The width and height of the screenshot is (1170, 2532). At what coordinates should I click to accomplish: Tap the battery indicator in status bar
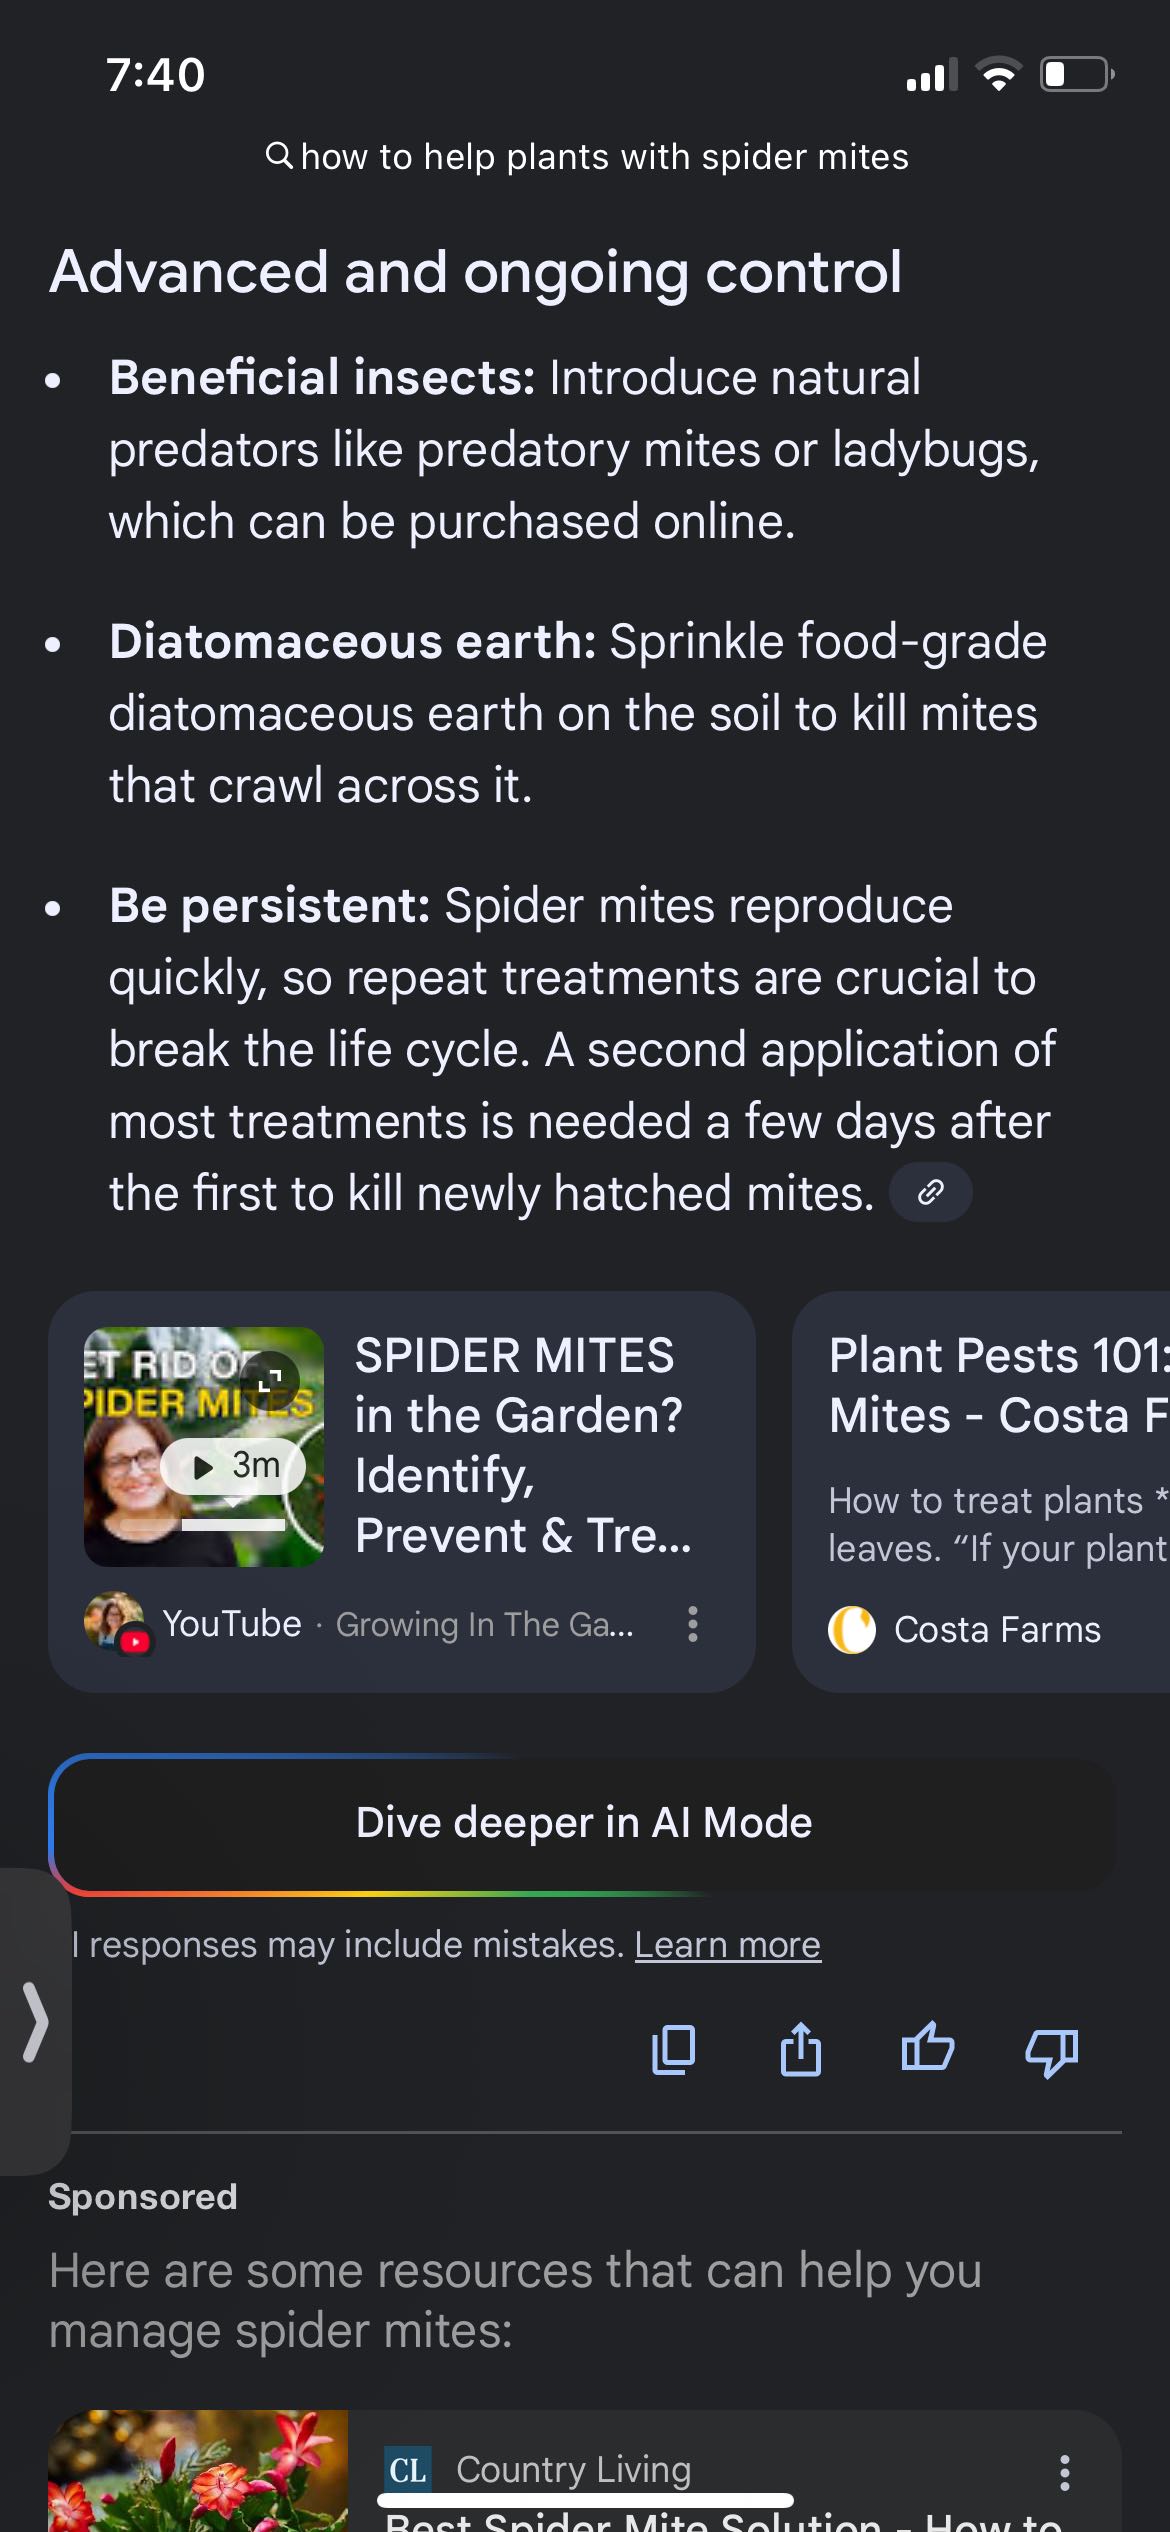(x=1076, y=75)
